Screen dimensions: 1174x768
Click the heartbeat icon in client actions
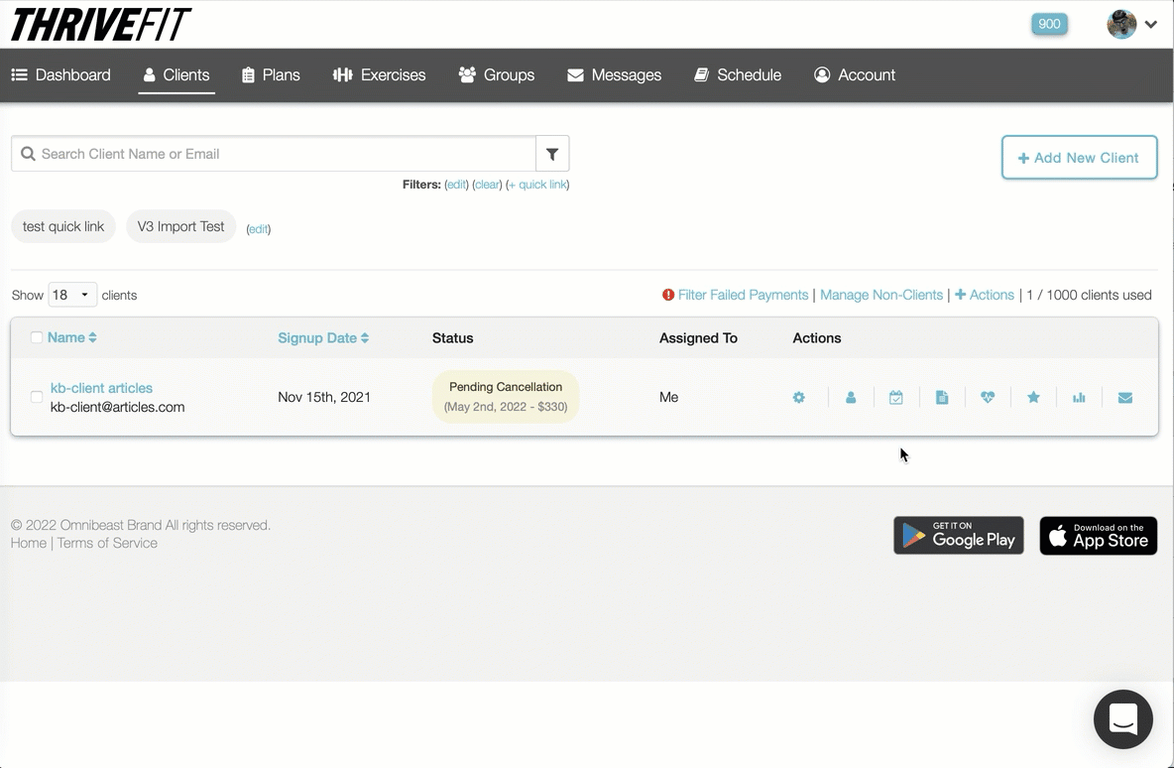click(x=988, y=398)
